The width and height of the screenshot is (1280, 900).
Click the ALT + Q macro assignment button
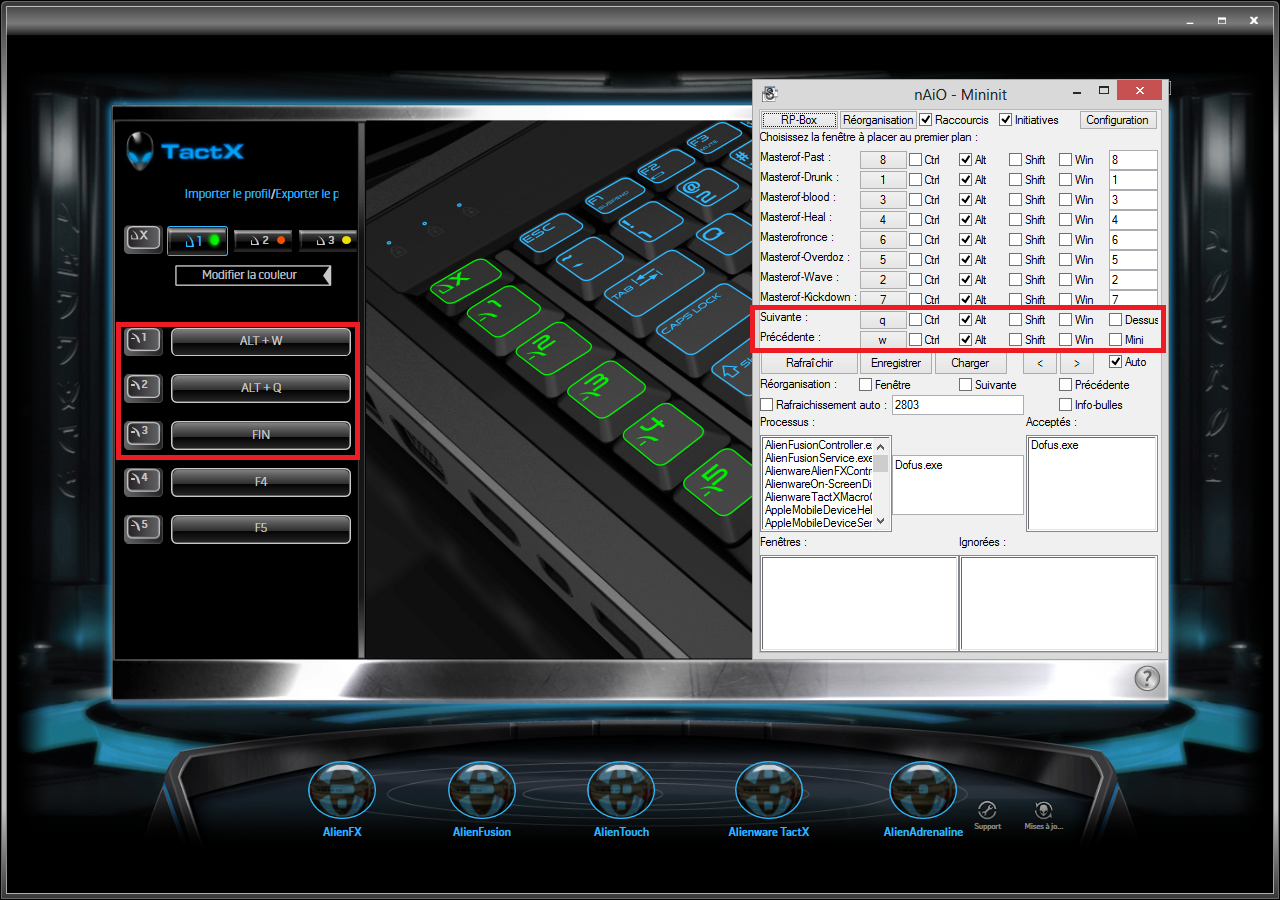pyautogui.click(x=261, y=388)
